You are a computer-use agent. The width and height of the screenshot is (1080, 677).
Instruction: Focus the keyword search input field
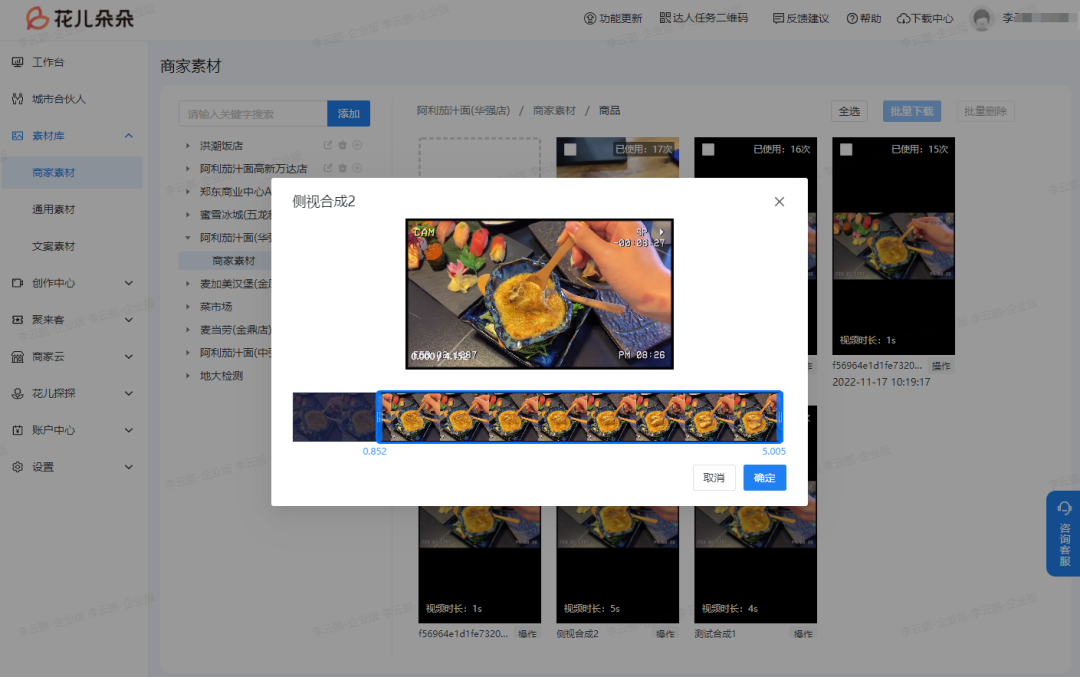pyautogui.click(x=253, y=114)
